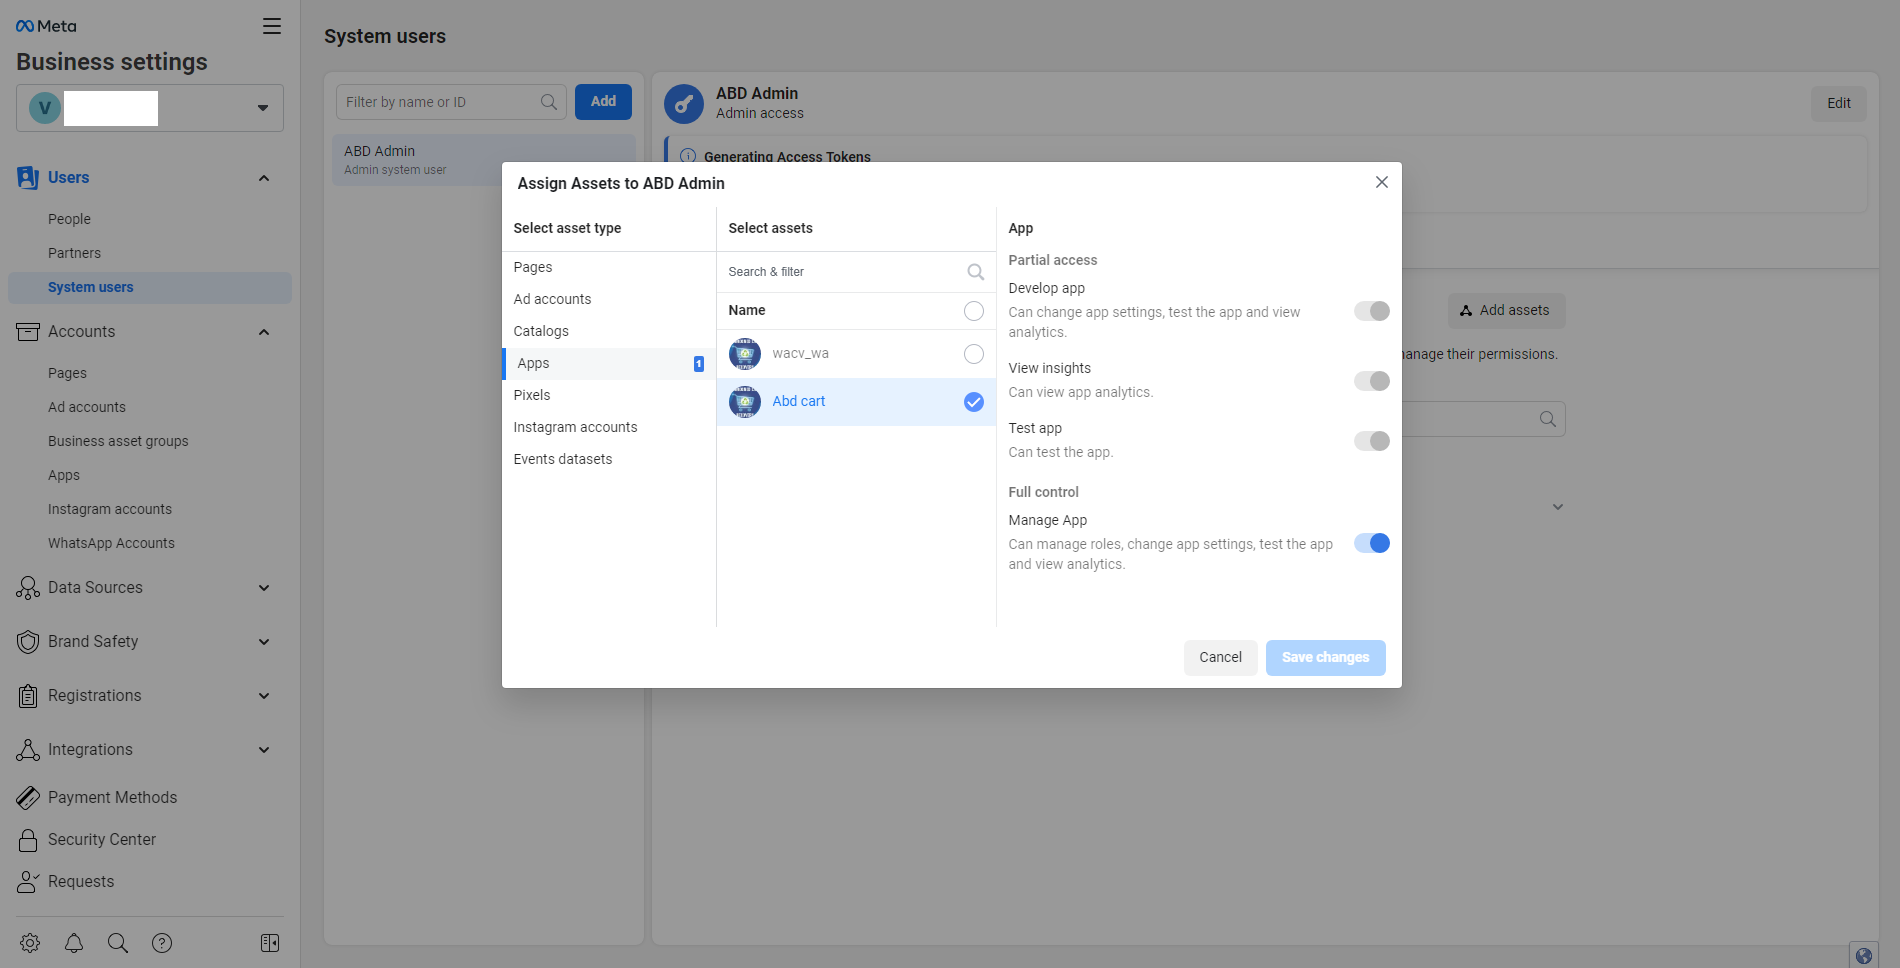Open People in sidebar
The image size is (1900, 968).
(x=69, y=219)
